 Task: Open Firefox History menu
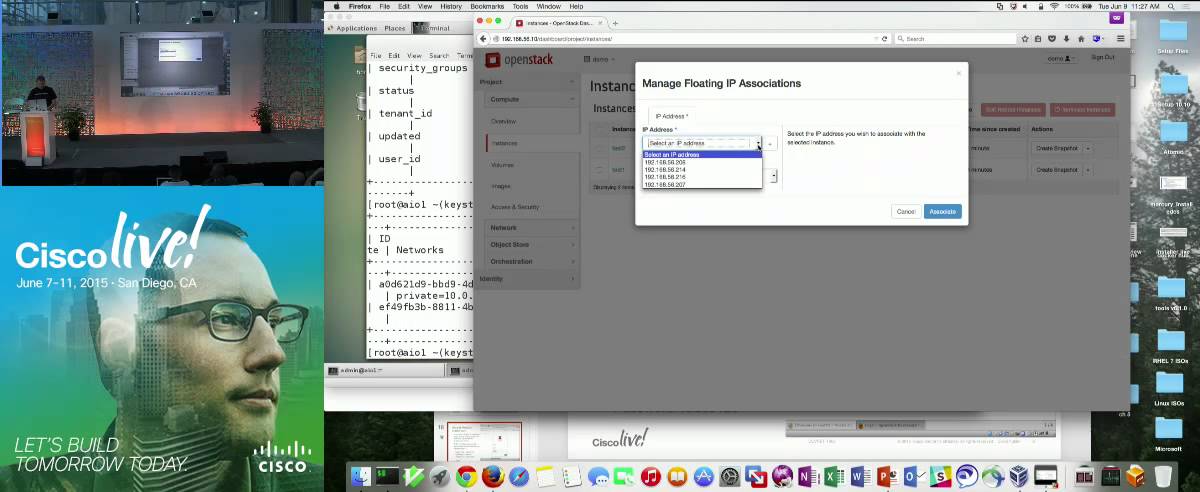click(x=451, y=6)
